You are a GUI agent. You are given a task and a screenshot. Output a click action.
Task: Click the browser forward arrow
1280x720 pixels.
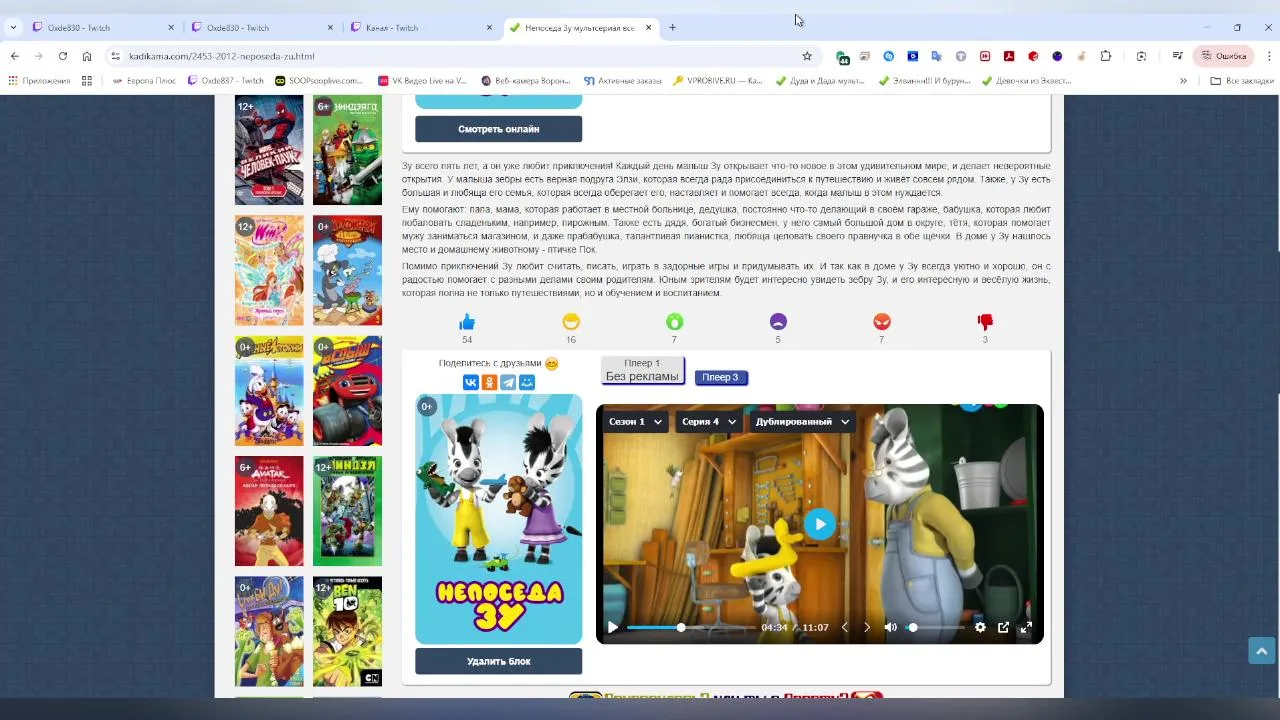click(39, 56)
